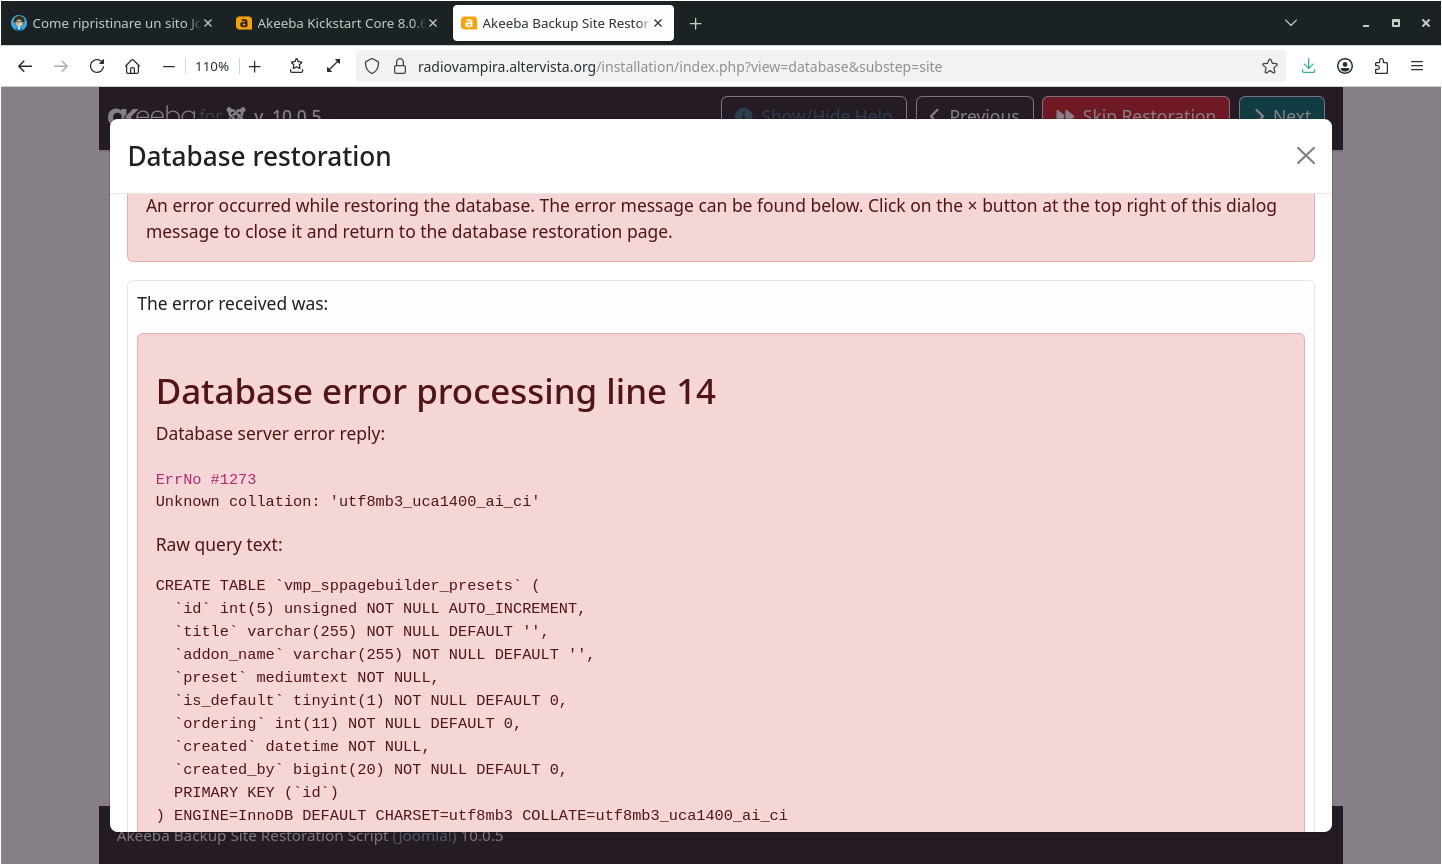This screenshot has height=865, width=1442.
Task: Close the Akeeba Backup Site Restoration tab
Action: pos(658,23)
